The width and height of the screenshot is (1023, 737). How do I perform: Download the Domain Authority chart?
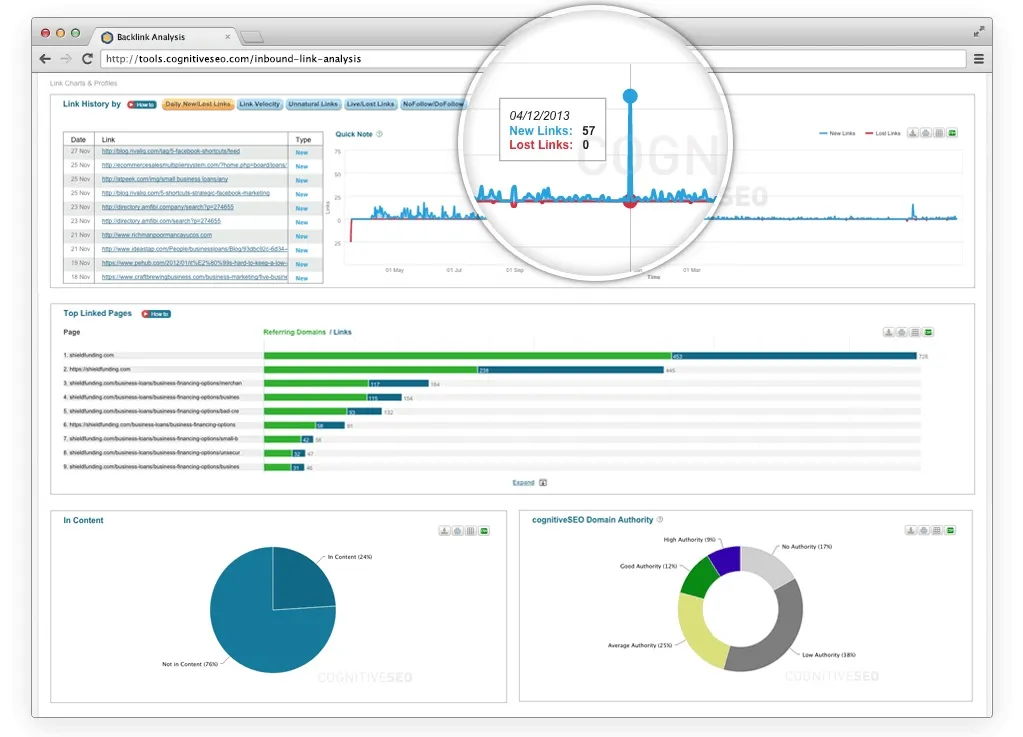point(911,531)
